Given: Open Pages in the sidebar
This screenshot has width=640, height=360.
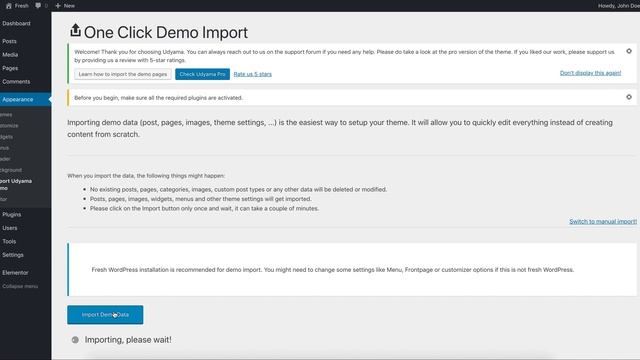Looking at the screenshot, I should pyautogui.click(x=10, y=68).
